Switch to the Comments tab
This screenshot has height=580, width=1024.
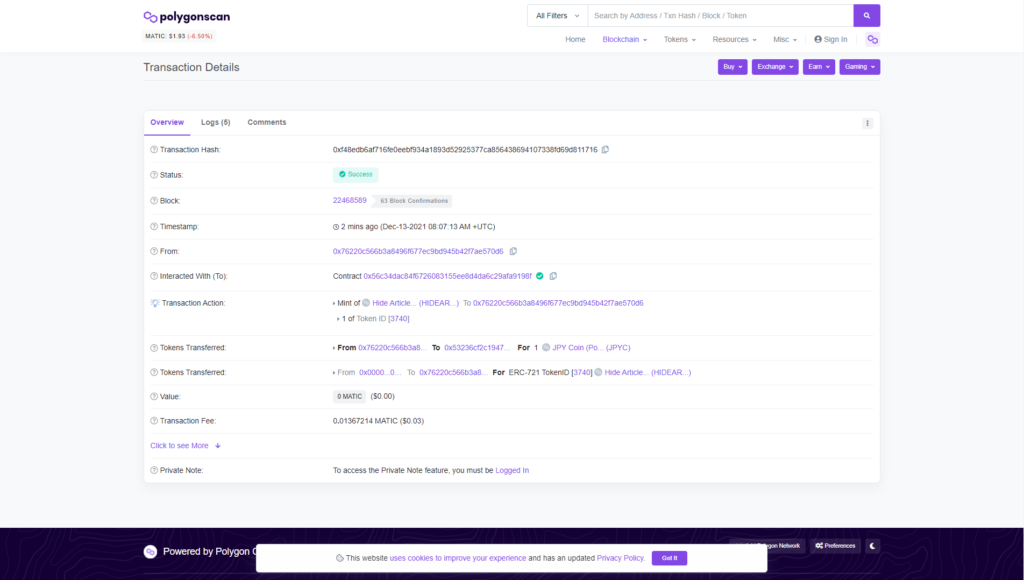[x=266, y=123]
